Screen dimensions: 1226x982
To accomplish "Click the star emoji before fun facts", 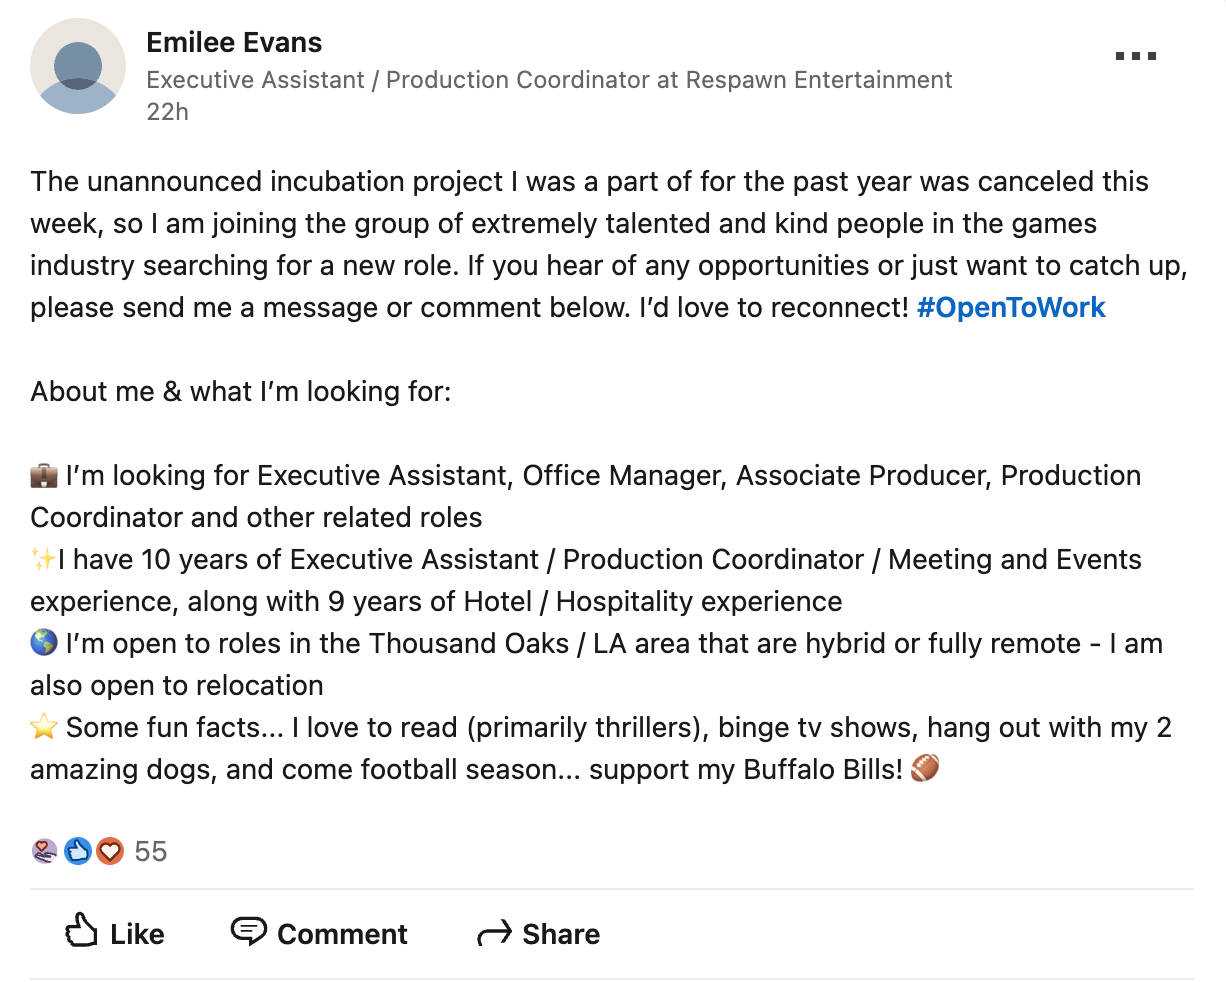I will 44,727.
